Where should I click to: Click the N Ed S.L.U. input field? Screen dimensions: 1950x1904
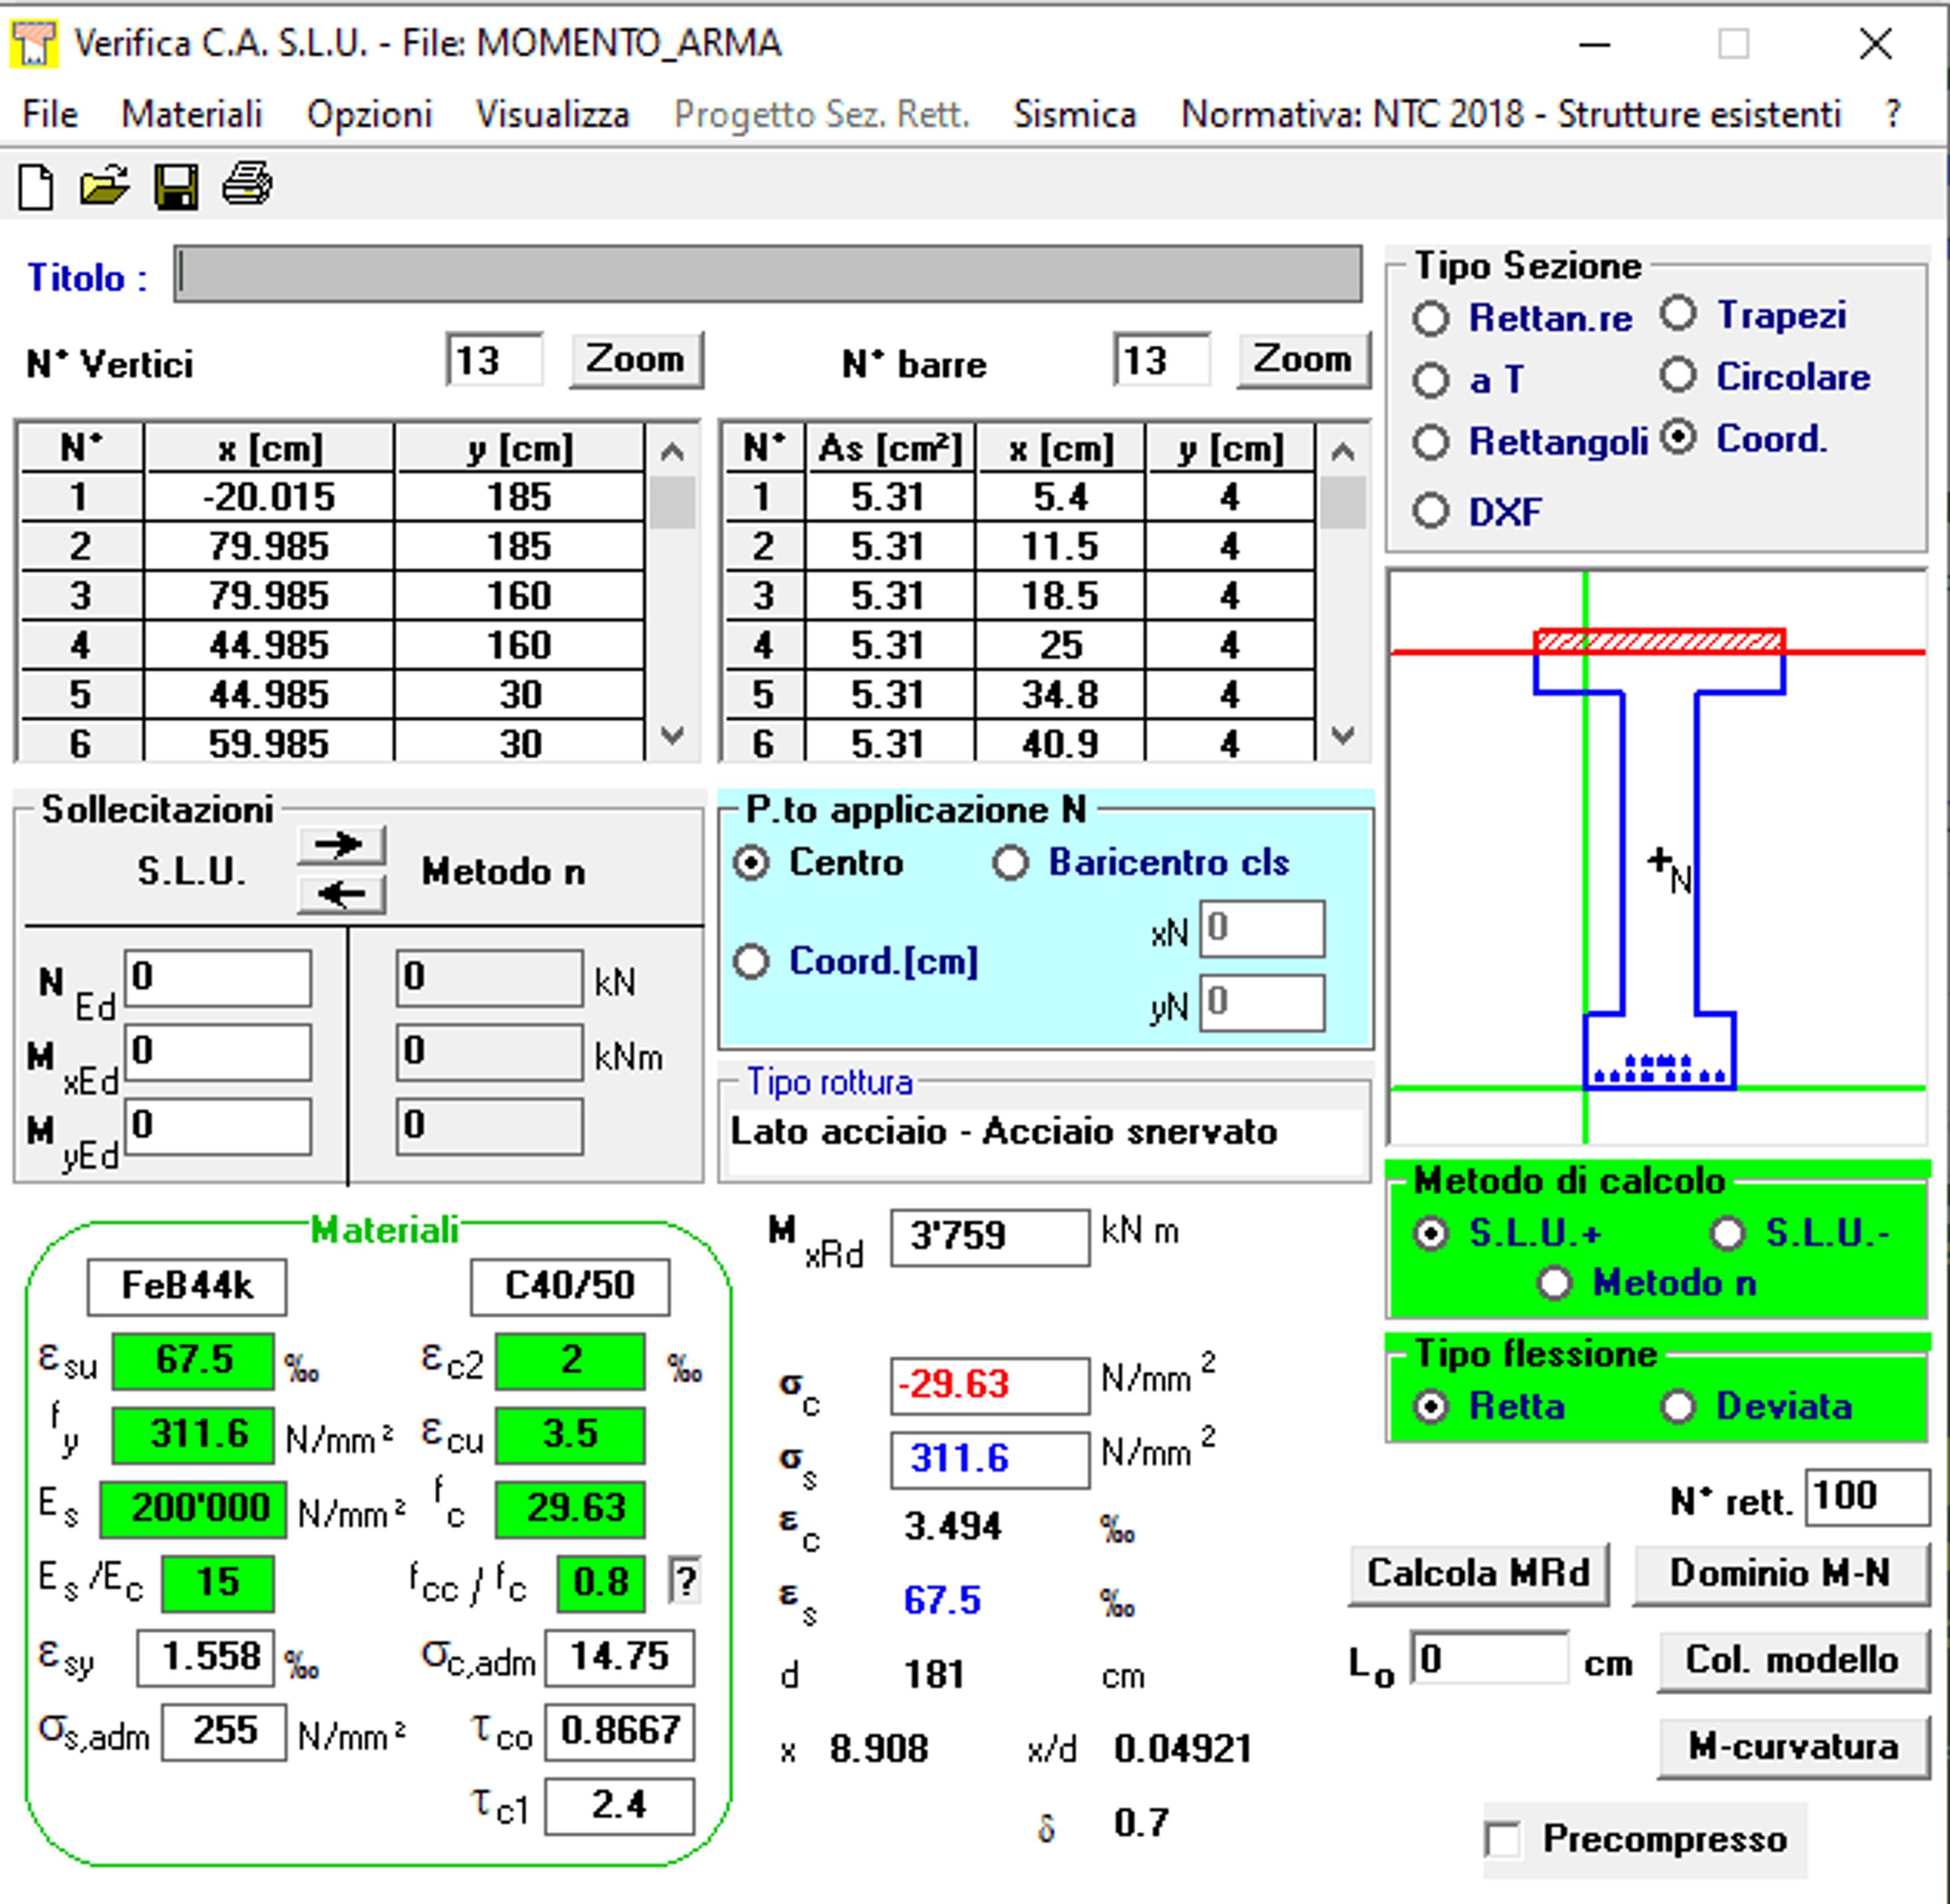217,978
